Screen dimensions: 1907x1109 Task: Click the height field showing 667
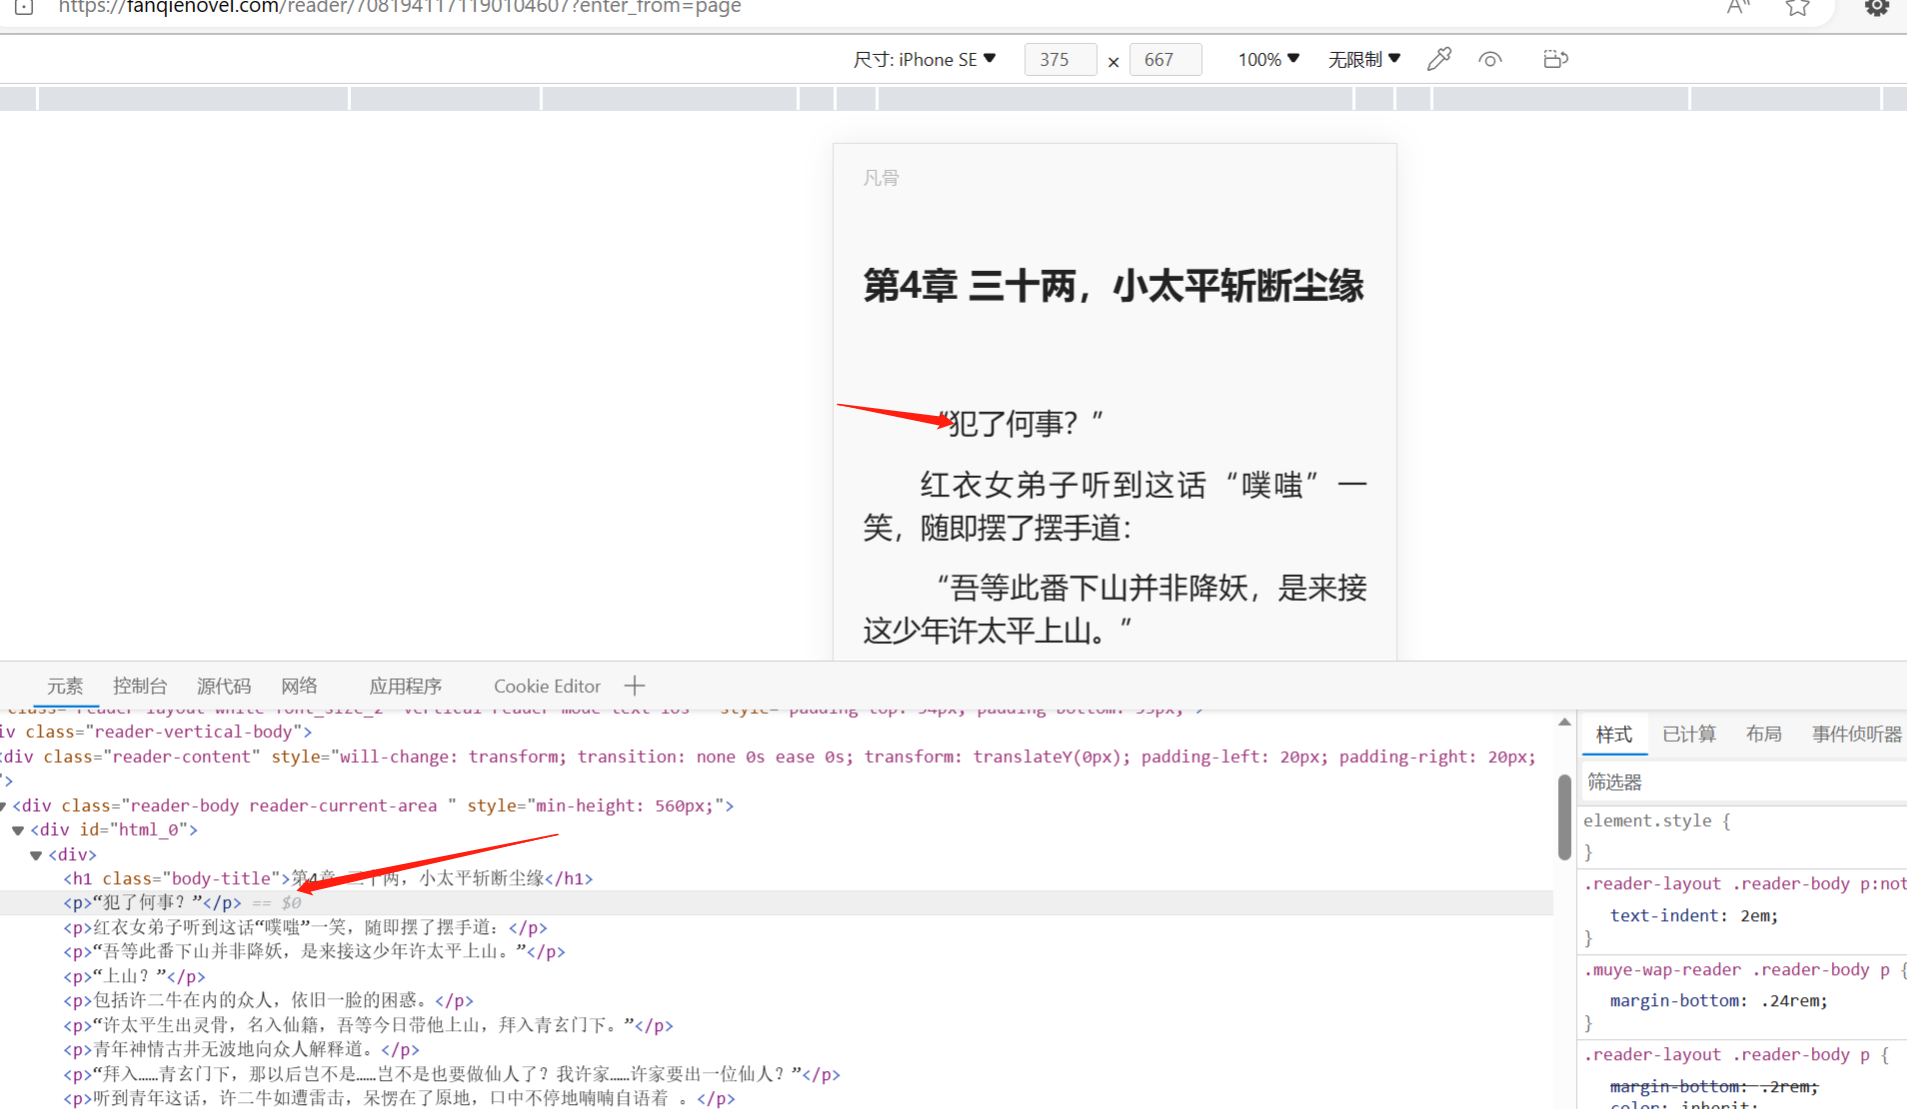(x=1165, y=59)
